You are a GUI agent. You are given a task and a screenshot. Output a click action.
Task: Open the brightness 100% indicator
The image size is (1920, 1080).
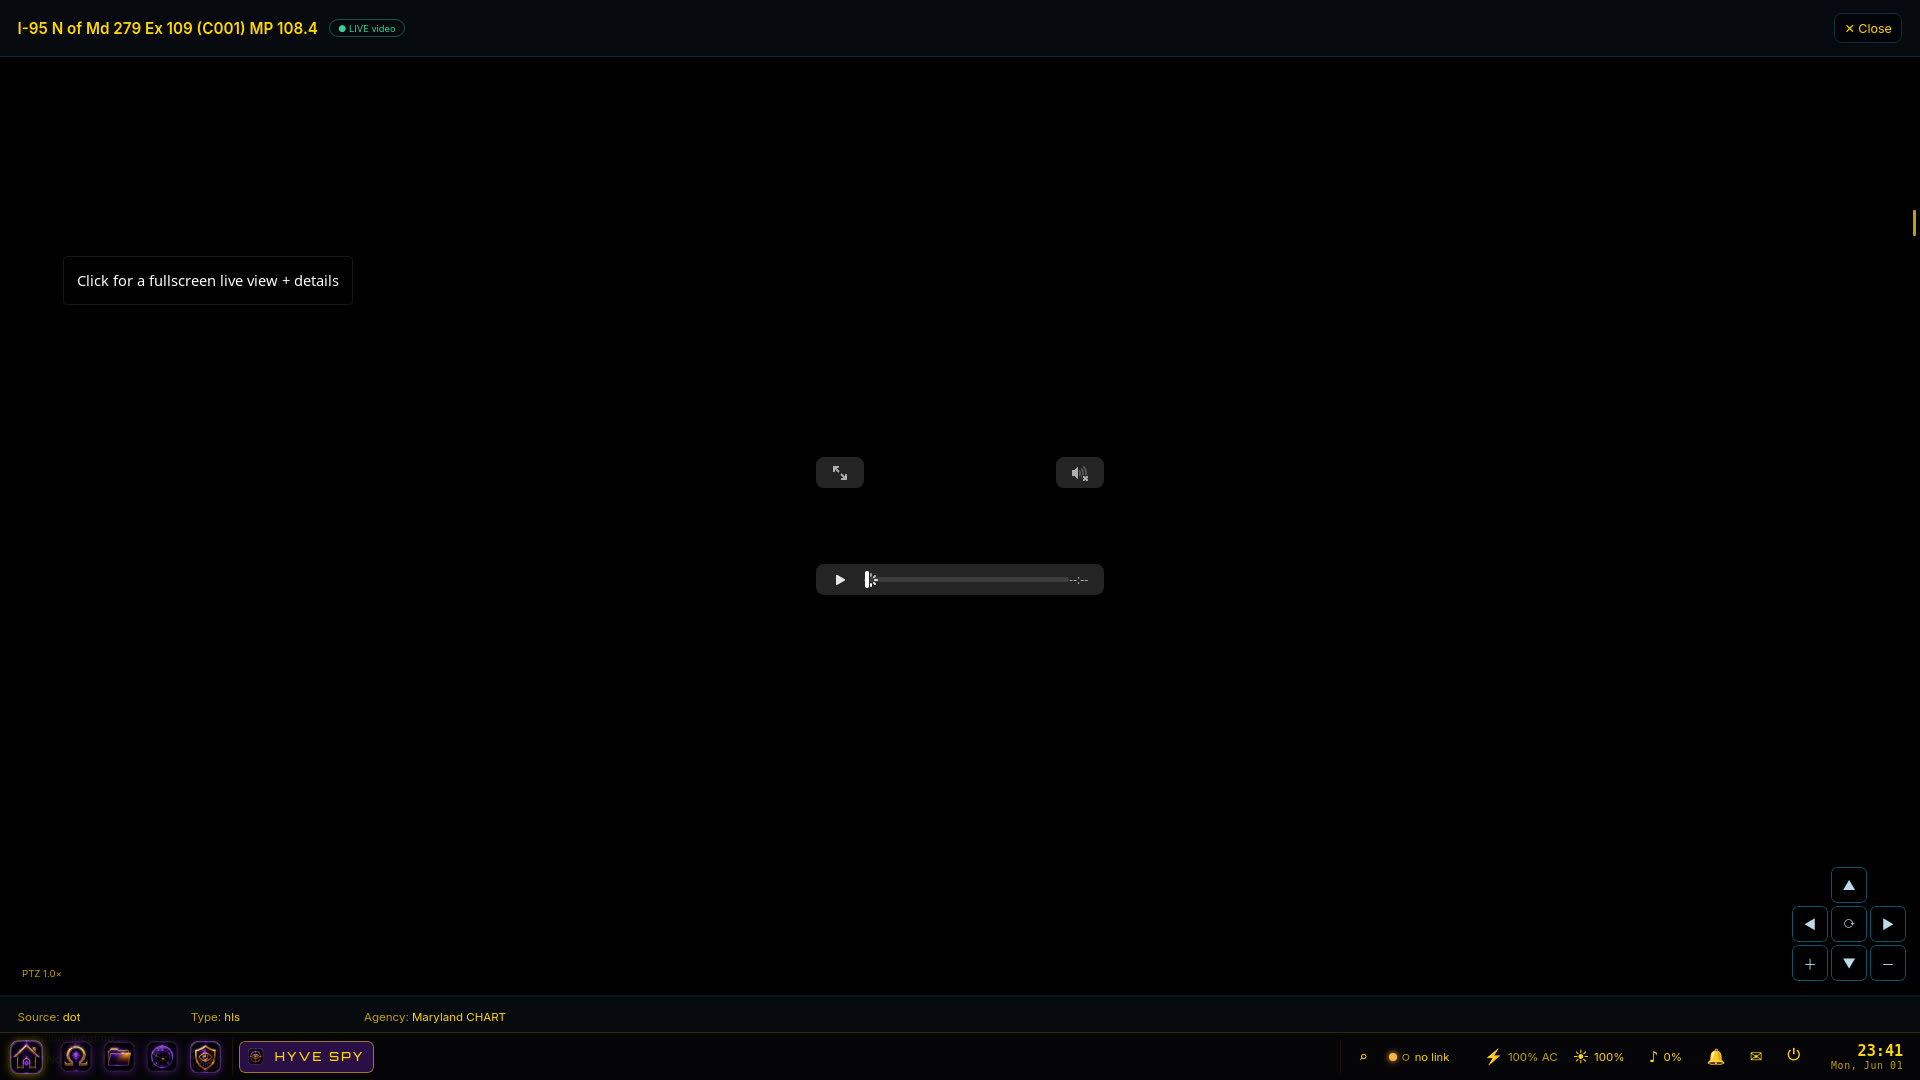1599,1057
